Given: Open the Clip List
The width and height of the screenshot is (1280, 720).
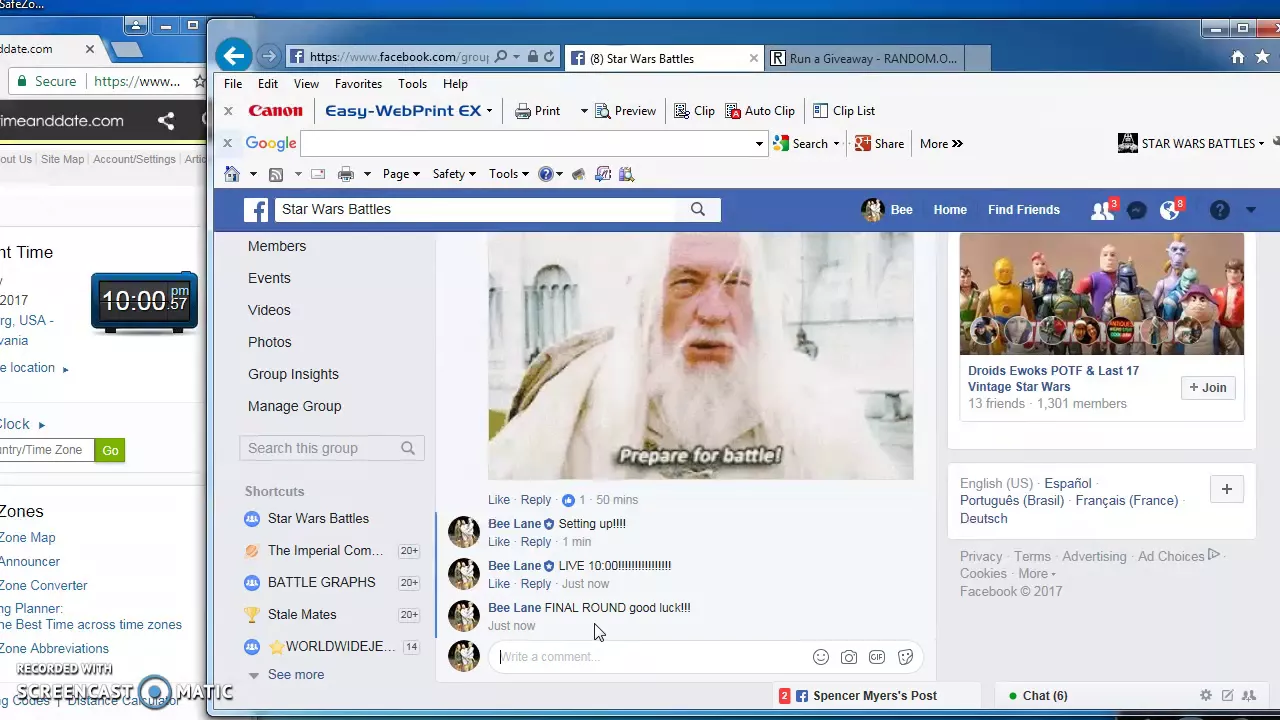Looking at the screenshot, I should [x=844, y=111].
